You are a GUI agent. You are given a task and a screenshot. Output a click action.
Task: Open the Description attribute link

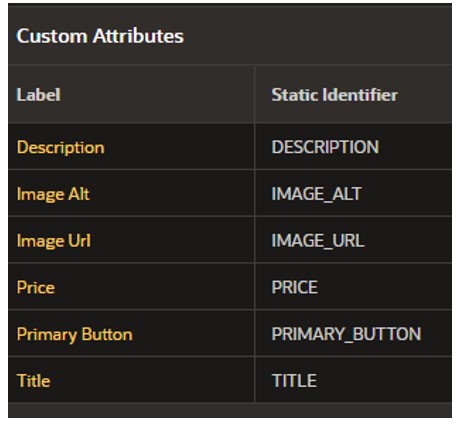point(61,147)
